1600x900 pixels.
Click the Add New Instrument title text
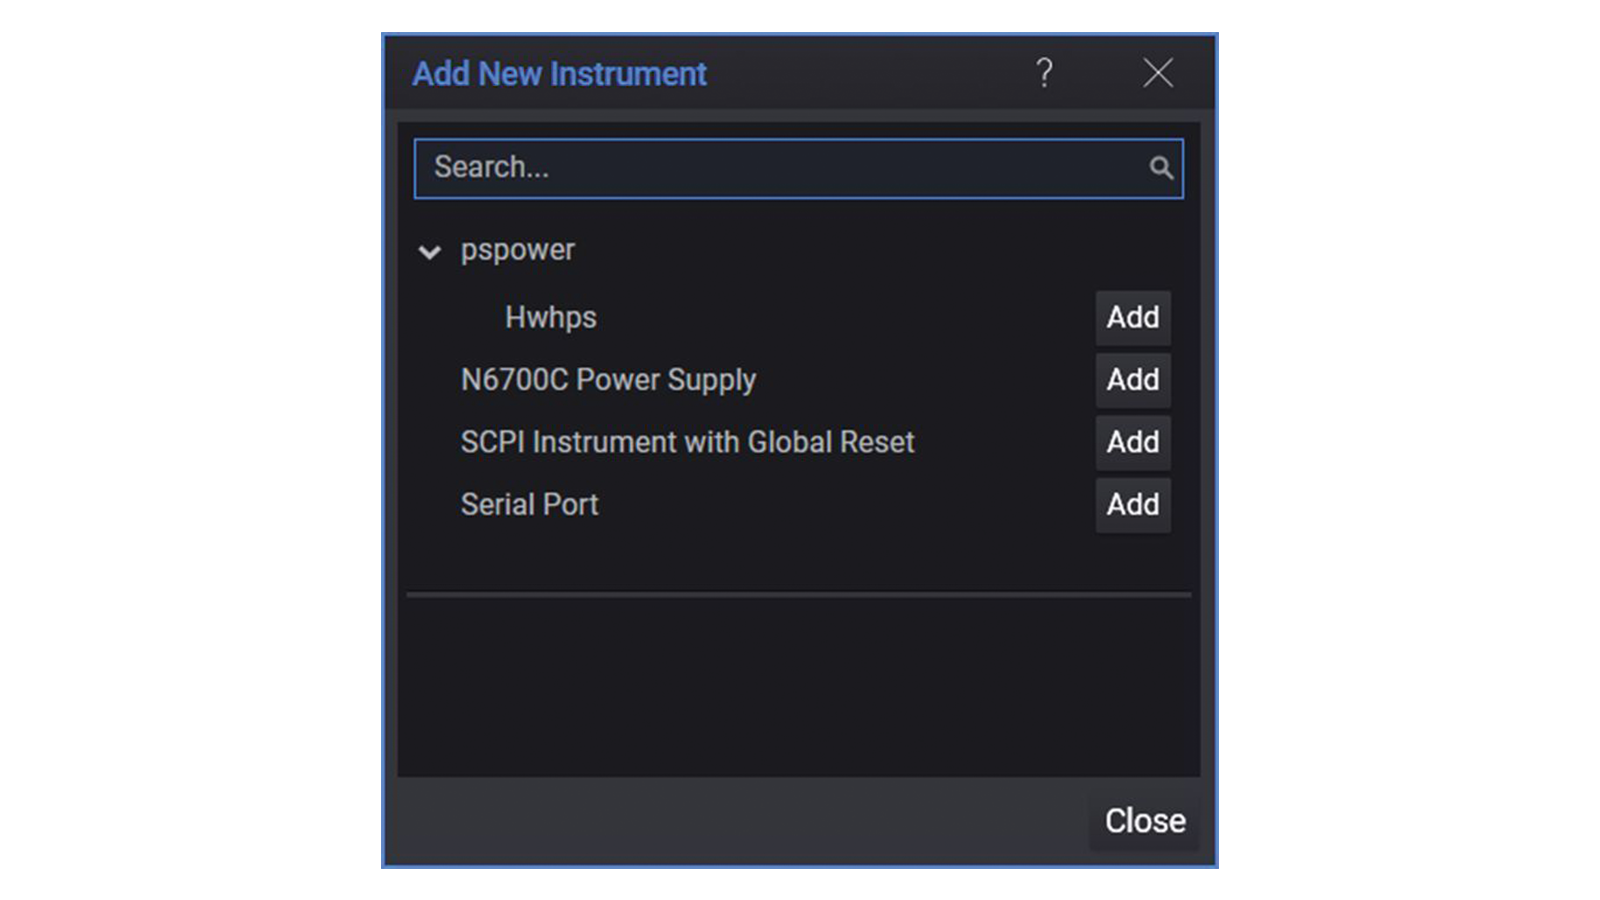click(x=559, y=74)
